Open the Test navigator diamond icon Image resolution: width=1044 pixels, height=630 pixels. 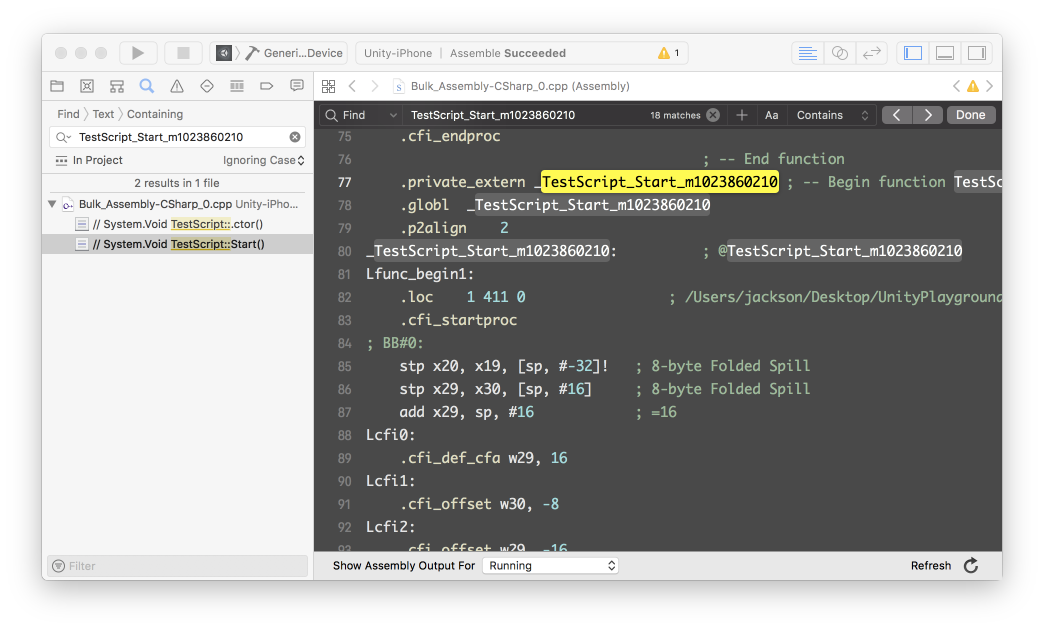pyautogui.click(x=207, y=86)
